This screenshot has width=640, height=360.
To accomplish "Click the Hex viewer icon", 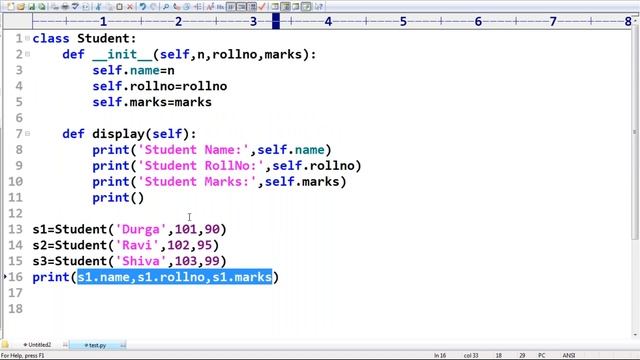I will tap(220, 7).
